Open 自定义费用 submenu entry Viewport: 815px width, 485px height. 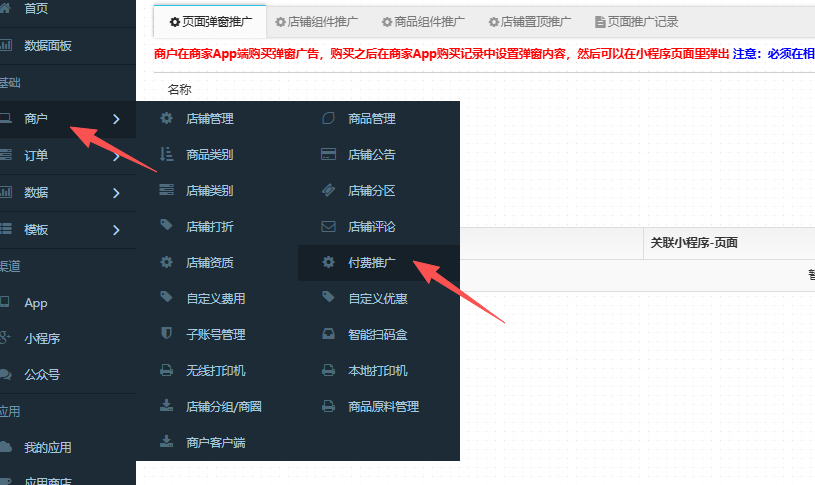pyautogui.click(x=216, y=298)
